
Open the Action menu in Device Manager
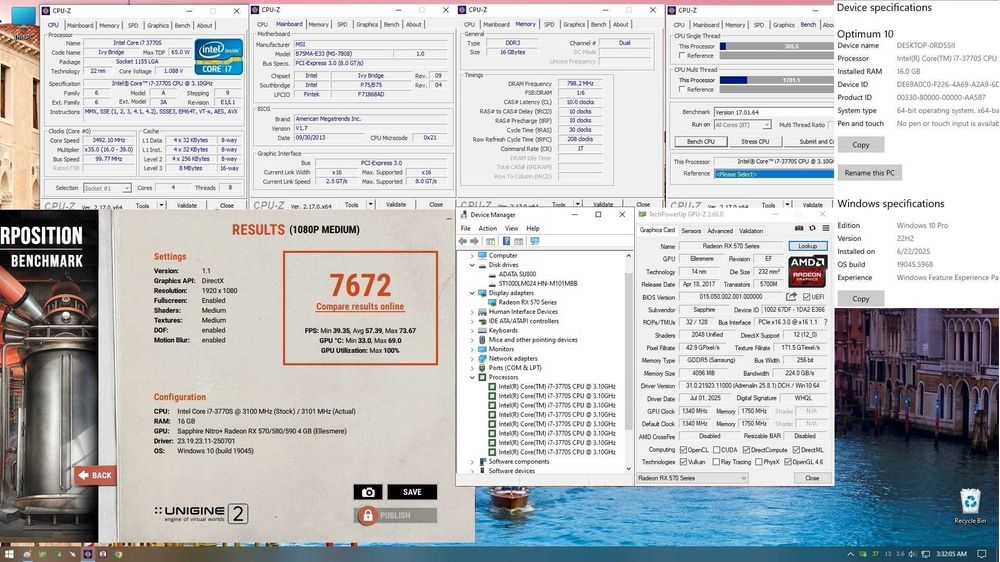coord(487,228)
